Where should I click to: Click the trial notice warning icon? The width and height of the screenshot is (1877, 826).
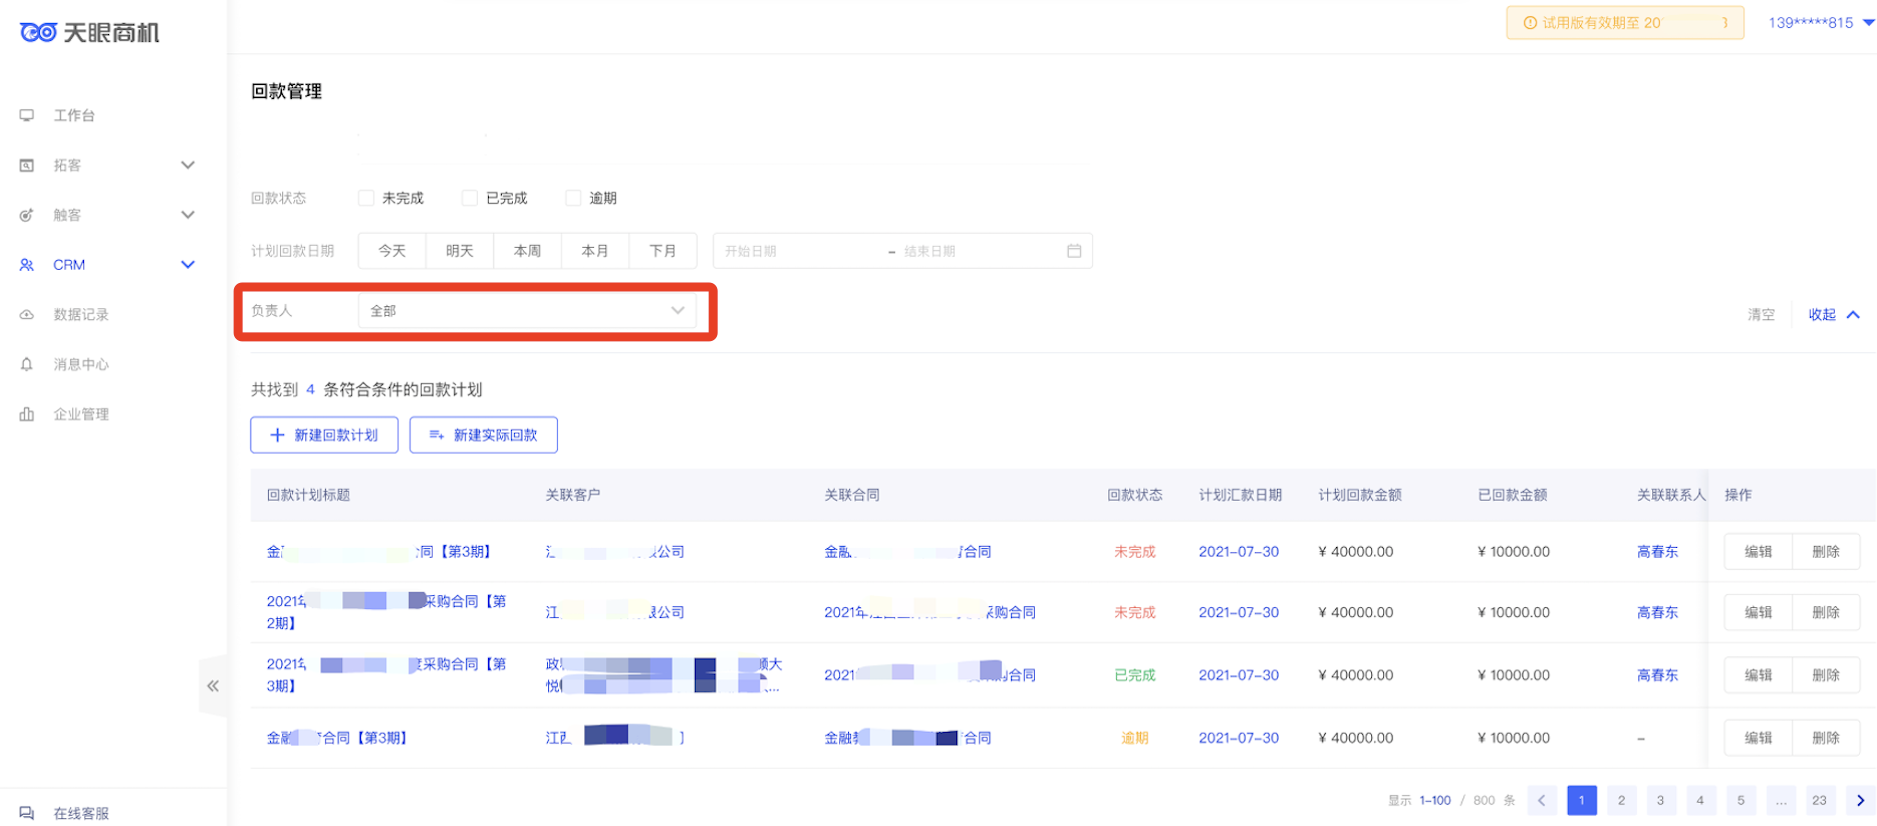[1529, 23]
